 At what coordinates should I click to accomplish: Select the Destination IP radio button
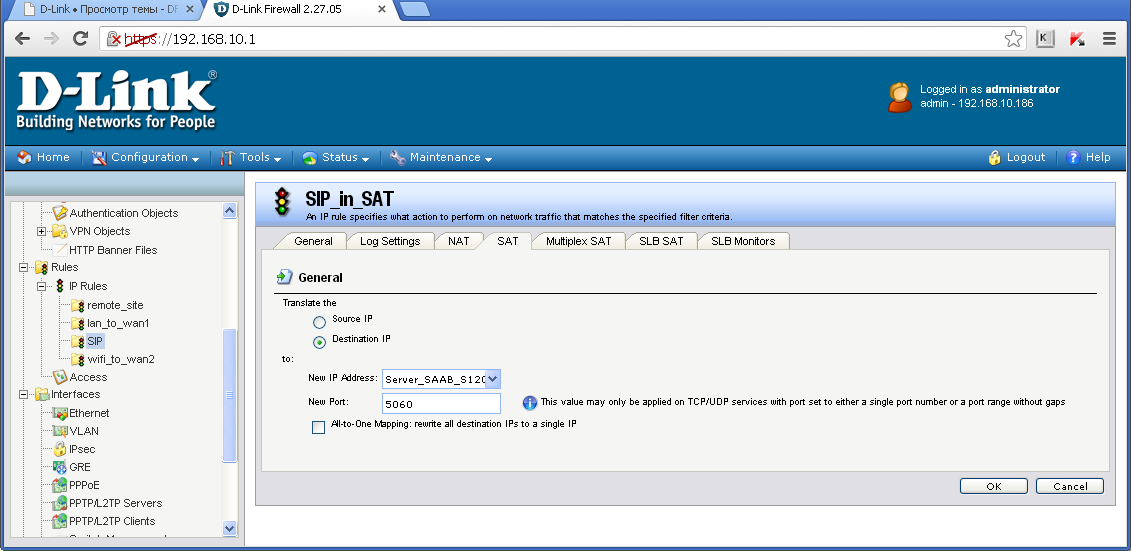point(320,342)
